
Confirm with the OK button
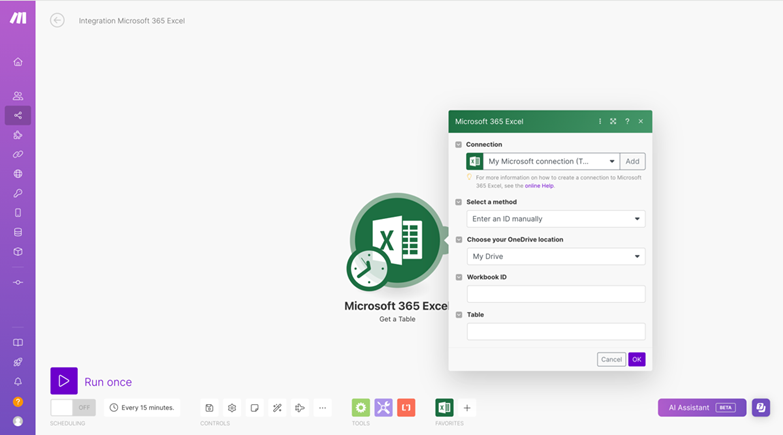637,359
